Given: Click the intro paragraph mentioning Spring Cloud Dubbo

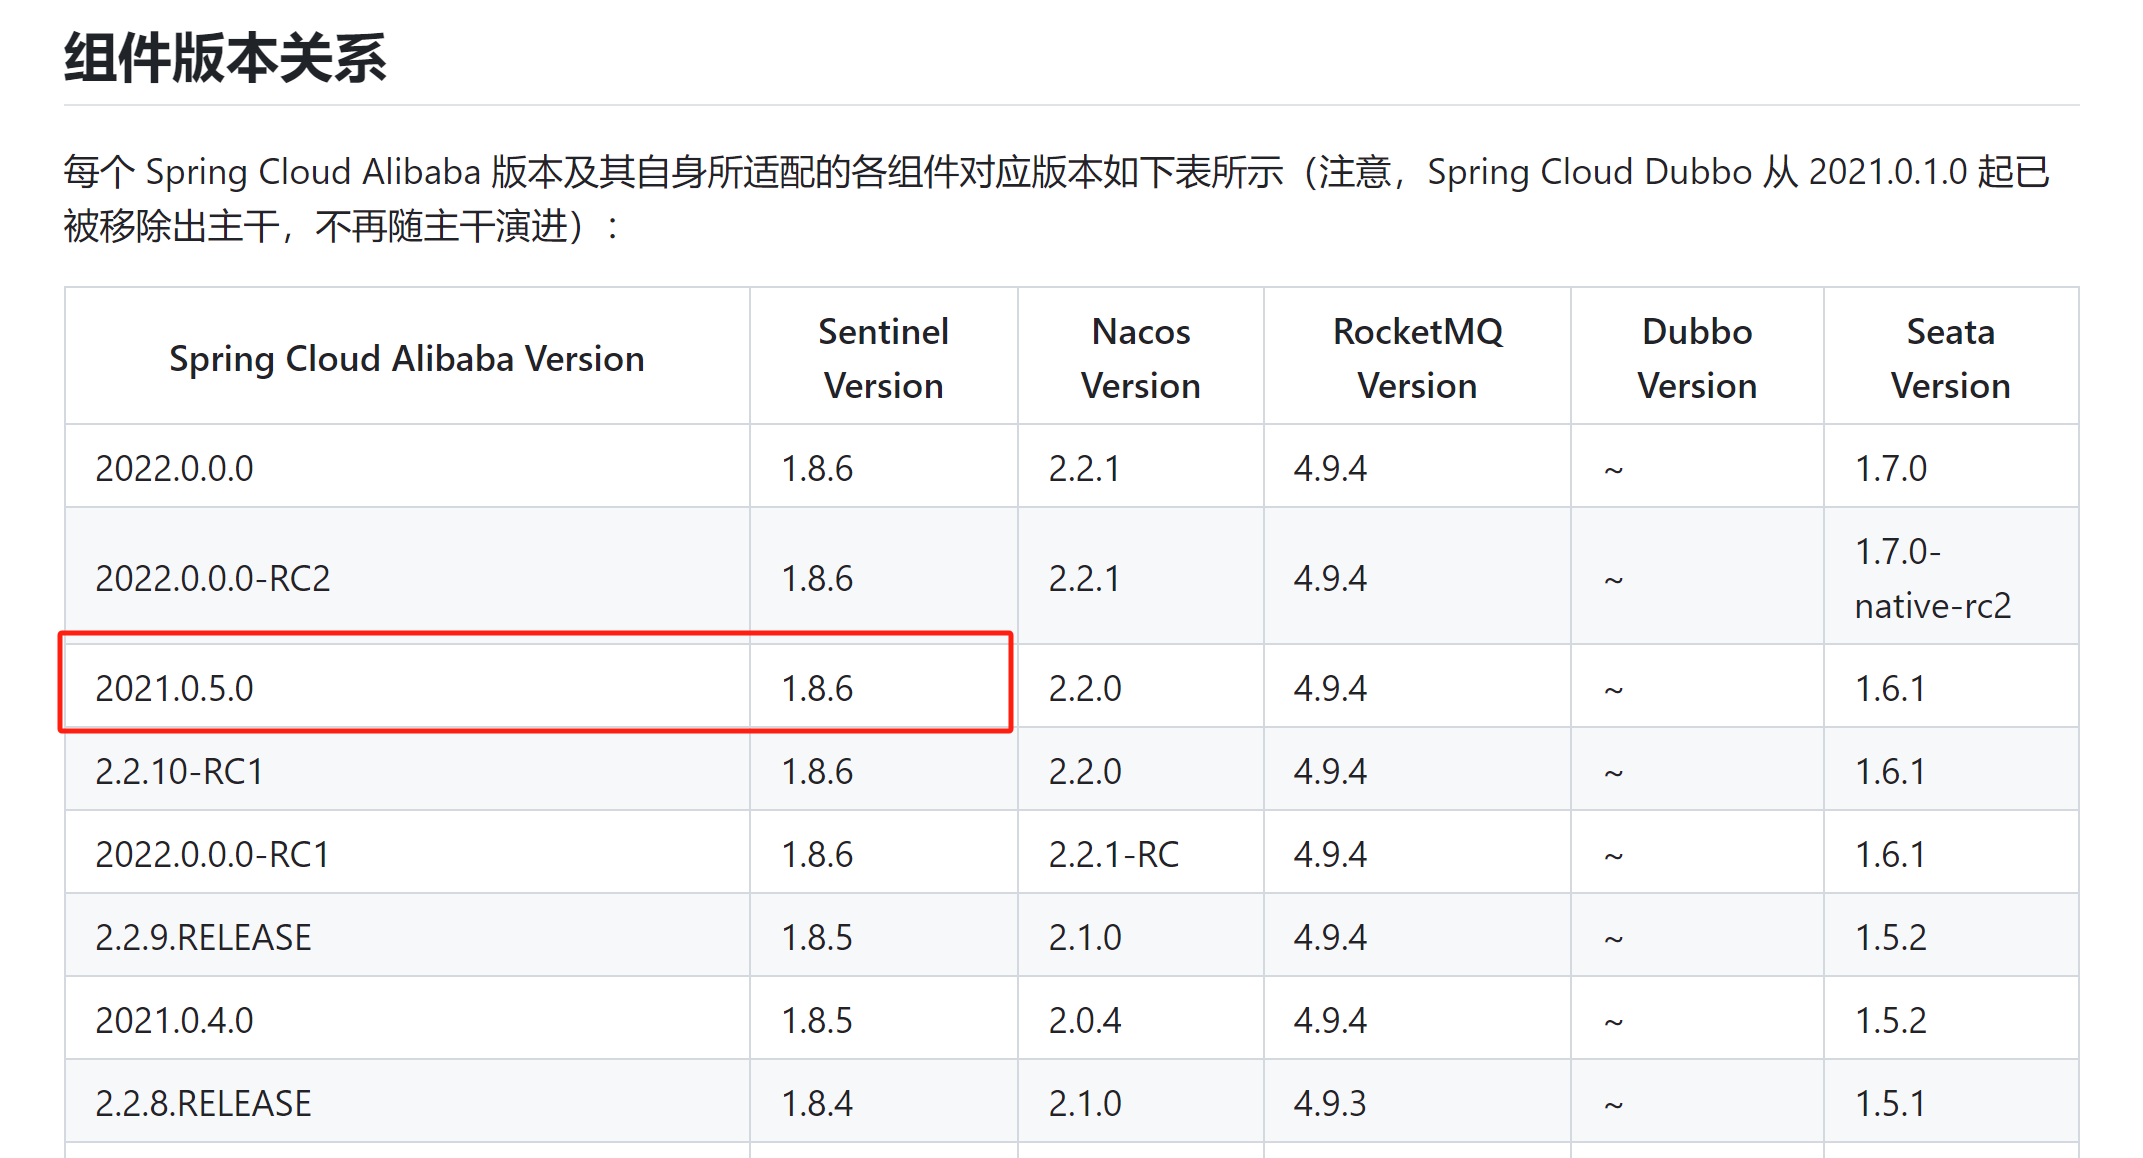Looking at the screenshot, I should (1058, 199).
